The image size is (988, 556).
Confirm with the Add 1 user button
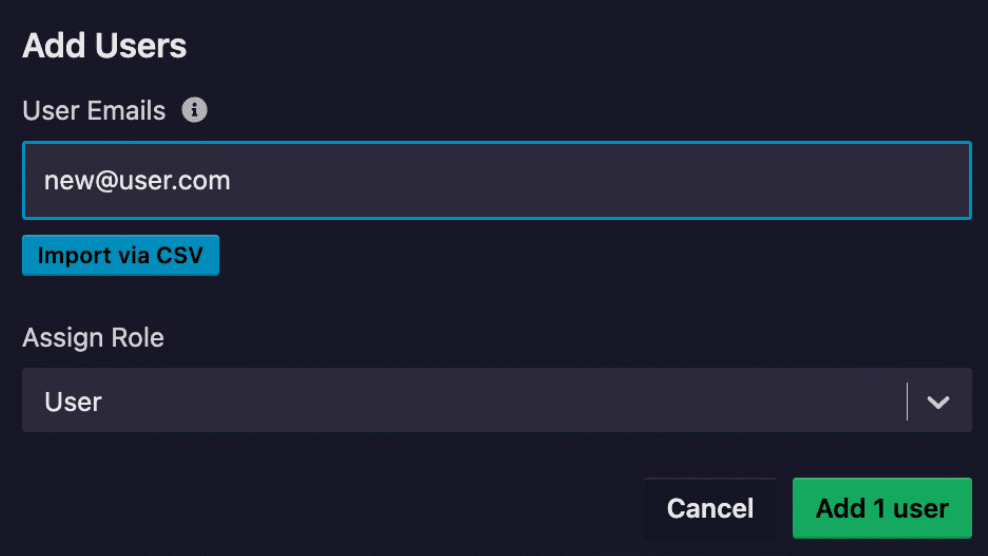[882, 508]
